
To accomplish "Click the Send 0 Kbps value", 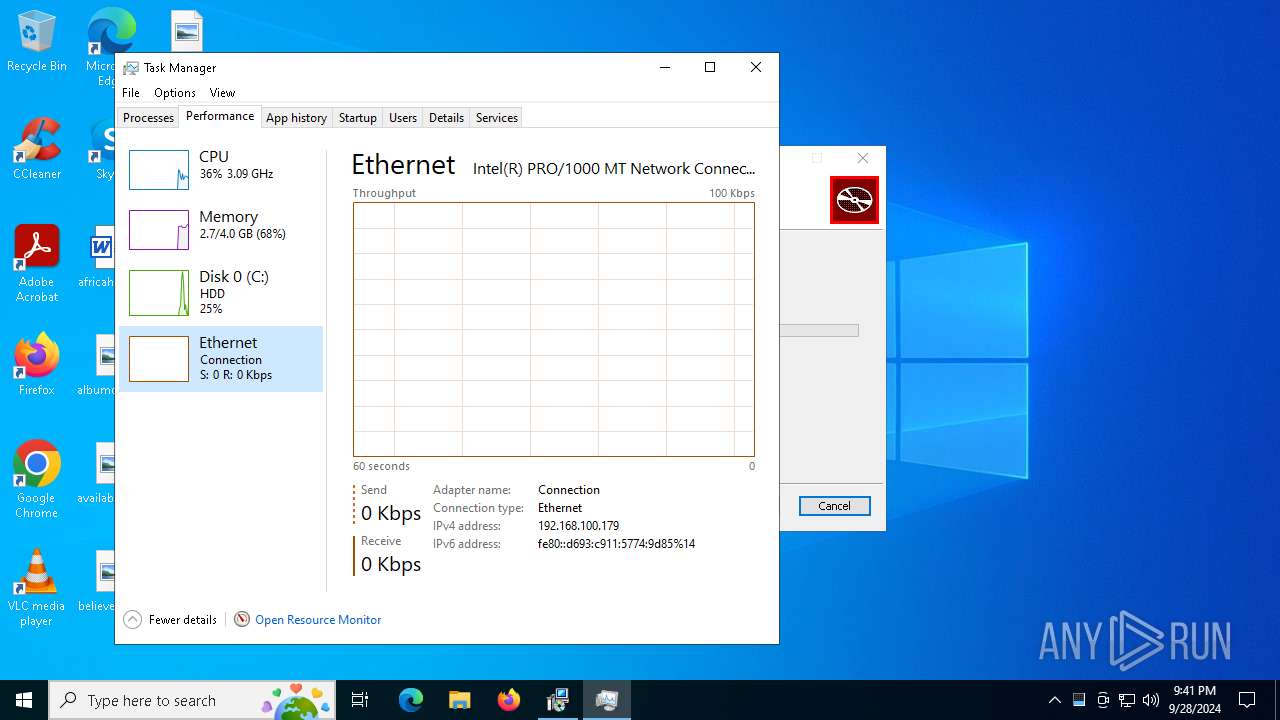I will pyautogui.click(x=391, y=513).
